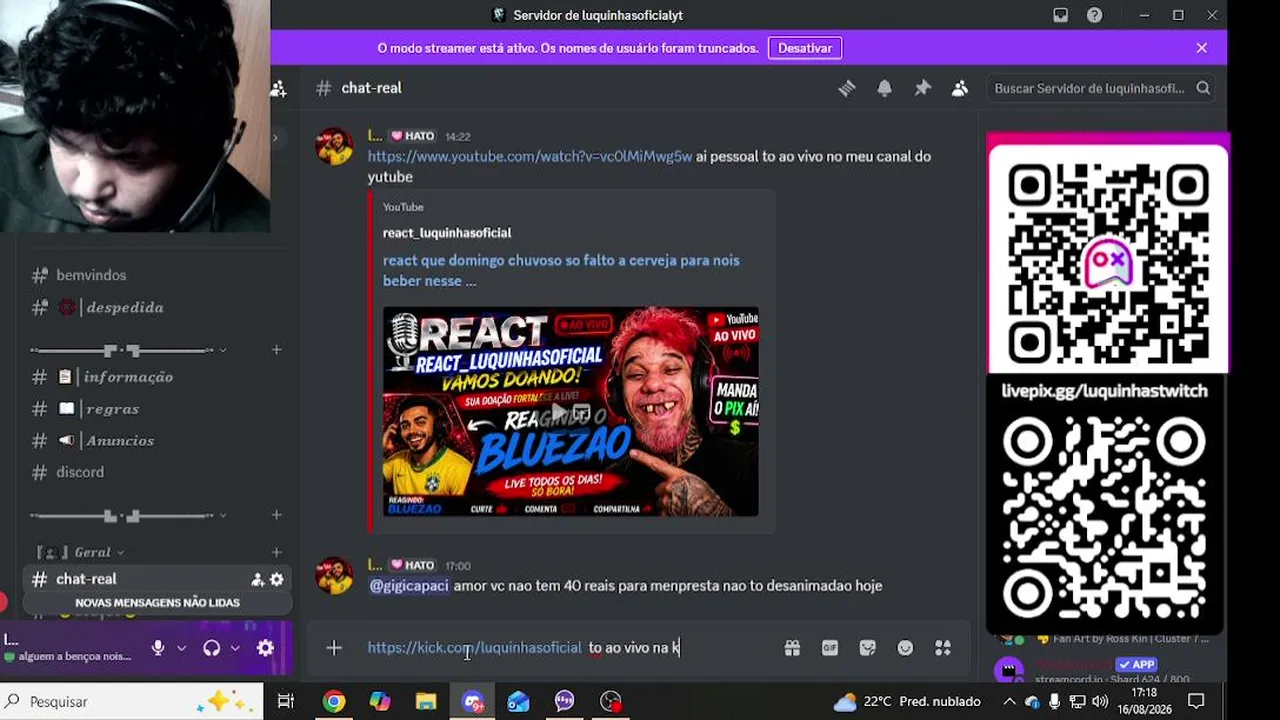The height and width of the screenshot is (720, 1280).
Task: Open headphone output options arrow
Action: [x=235, y=648]
